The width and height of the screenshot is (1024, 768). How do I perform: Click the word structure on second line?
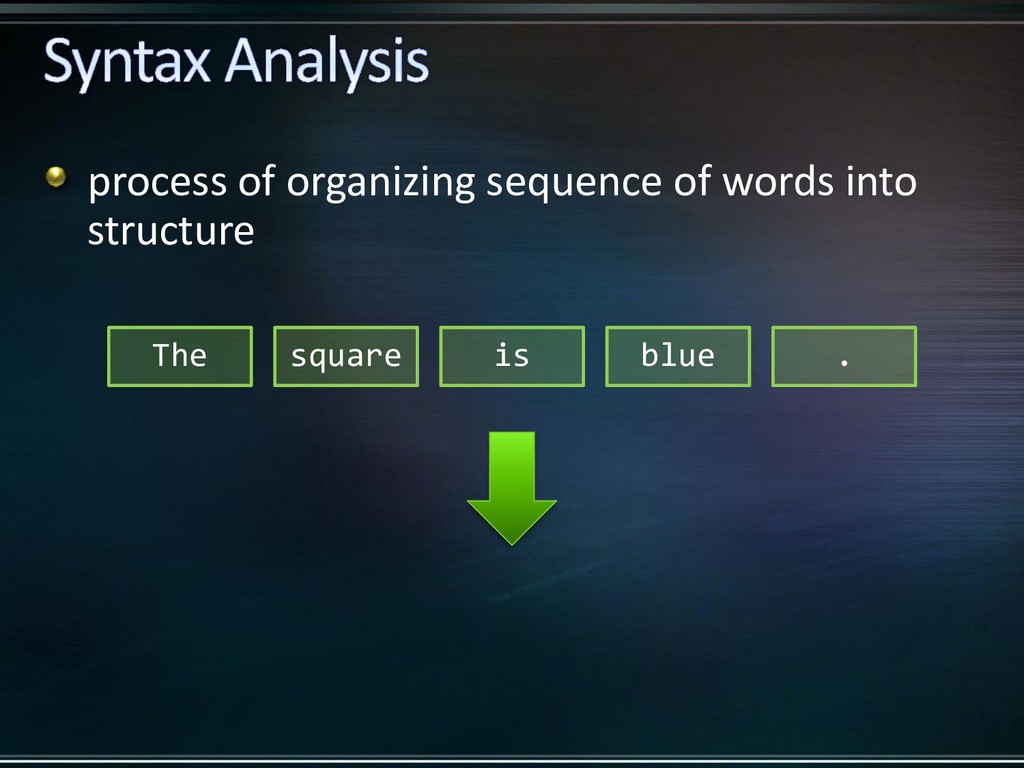171,231
